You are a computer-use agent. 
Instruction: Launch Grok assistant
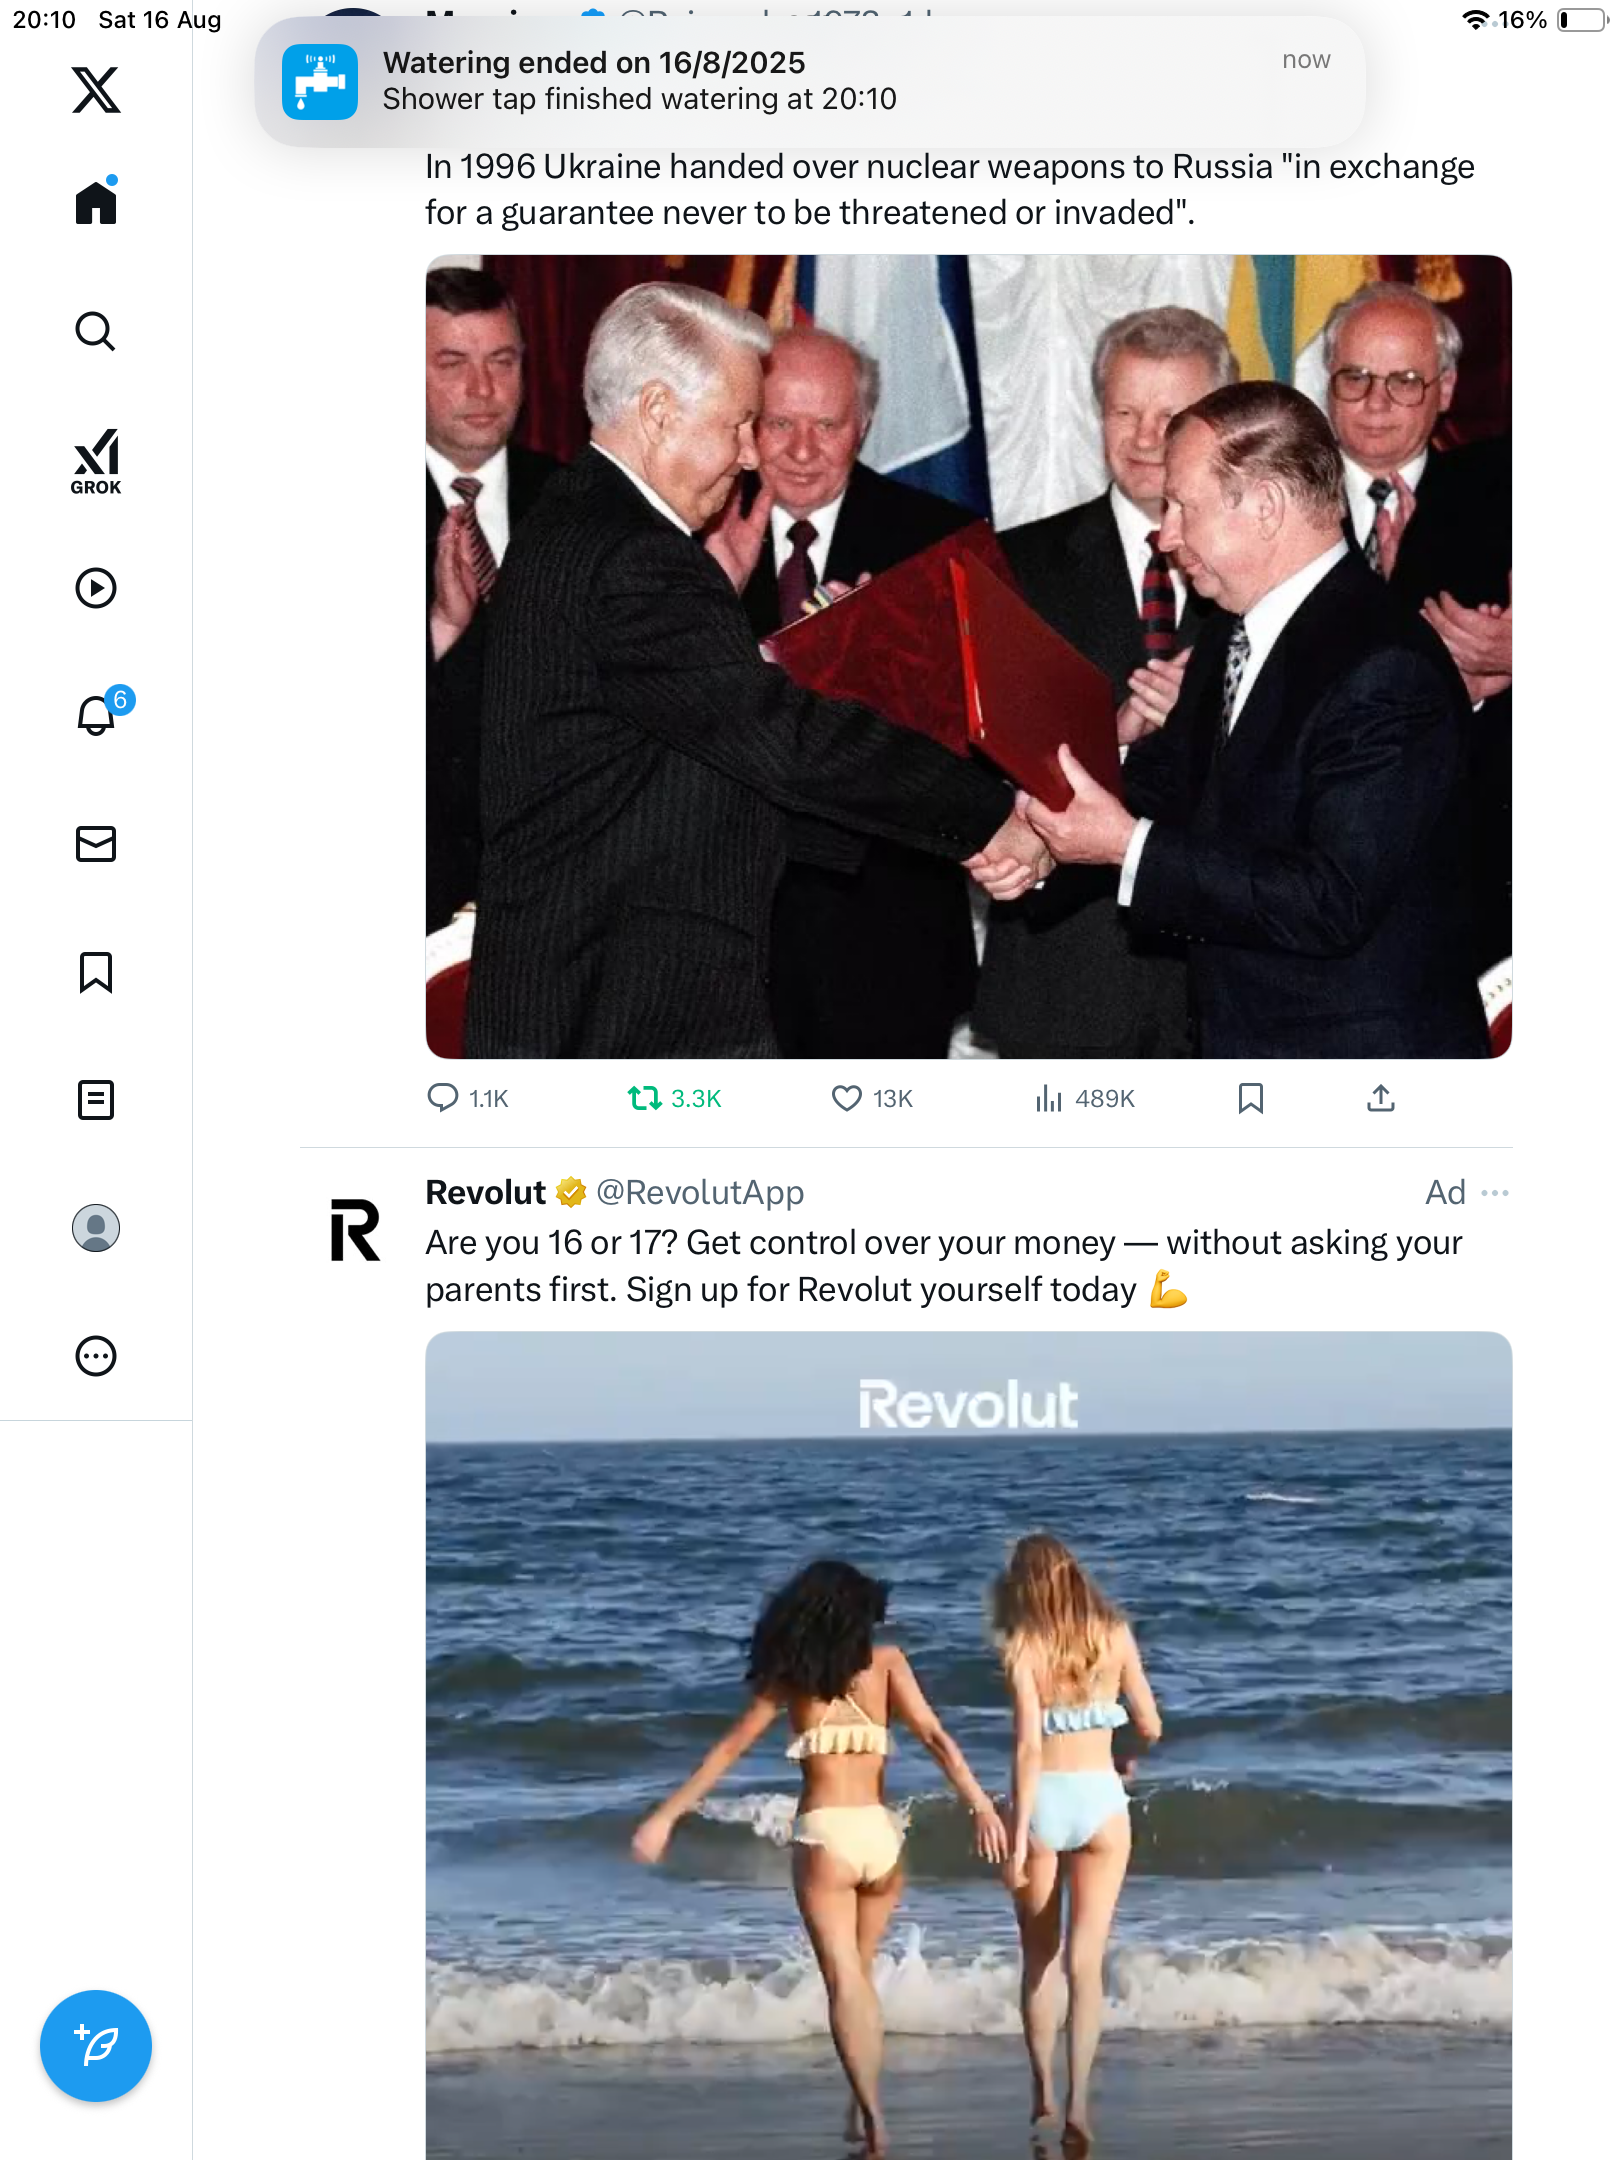coord(96,461)
